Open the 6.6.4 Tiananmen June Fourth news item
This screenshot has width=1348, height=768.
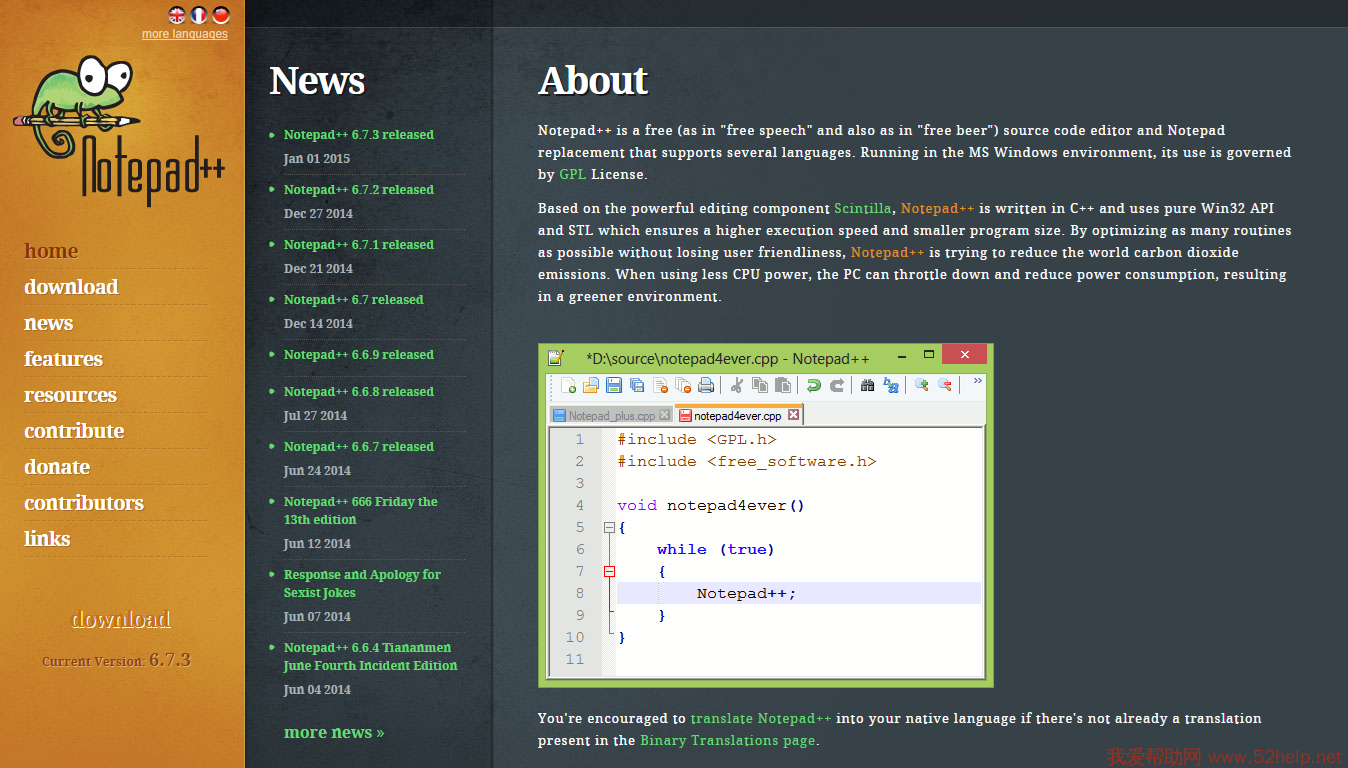(x=371, y=657)
